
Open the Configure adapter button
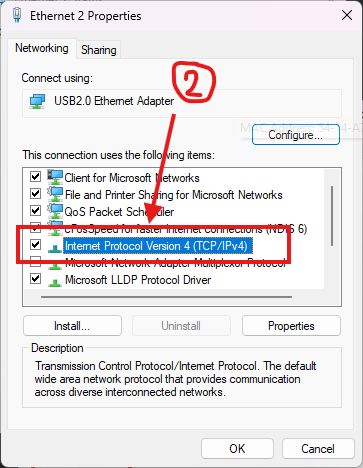point(296,135)
